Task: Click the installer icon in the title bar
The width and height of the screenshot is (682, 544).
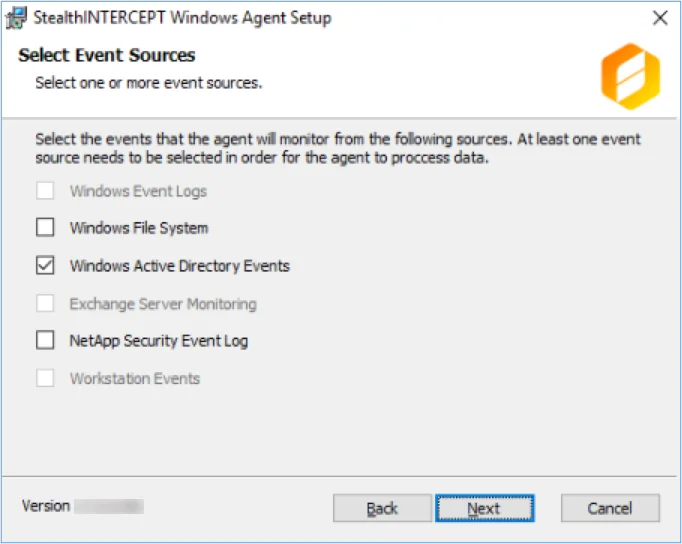Action: 16,18
